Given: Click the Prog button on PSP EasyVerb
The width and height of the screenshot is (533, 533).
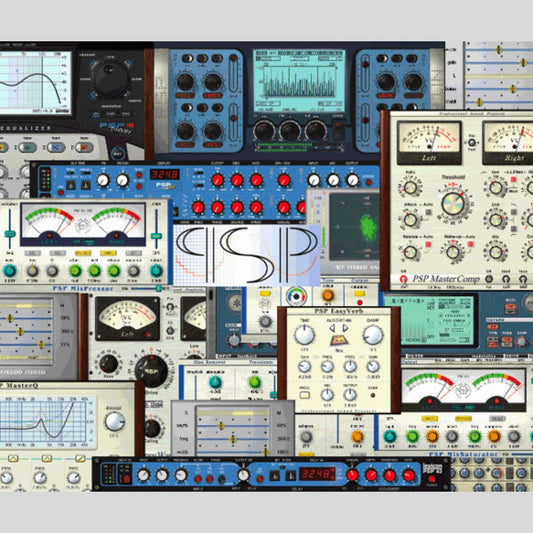Looking at the screenshot, I should click(x=304, y=395).
